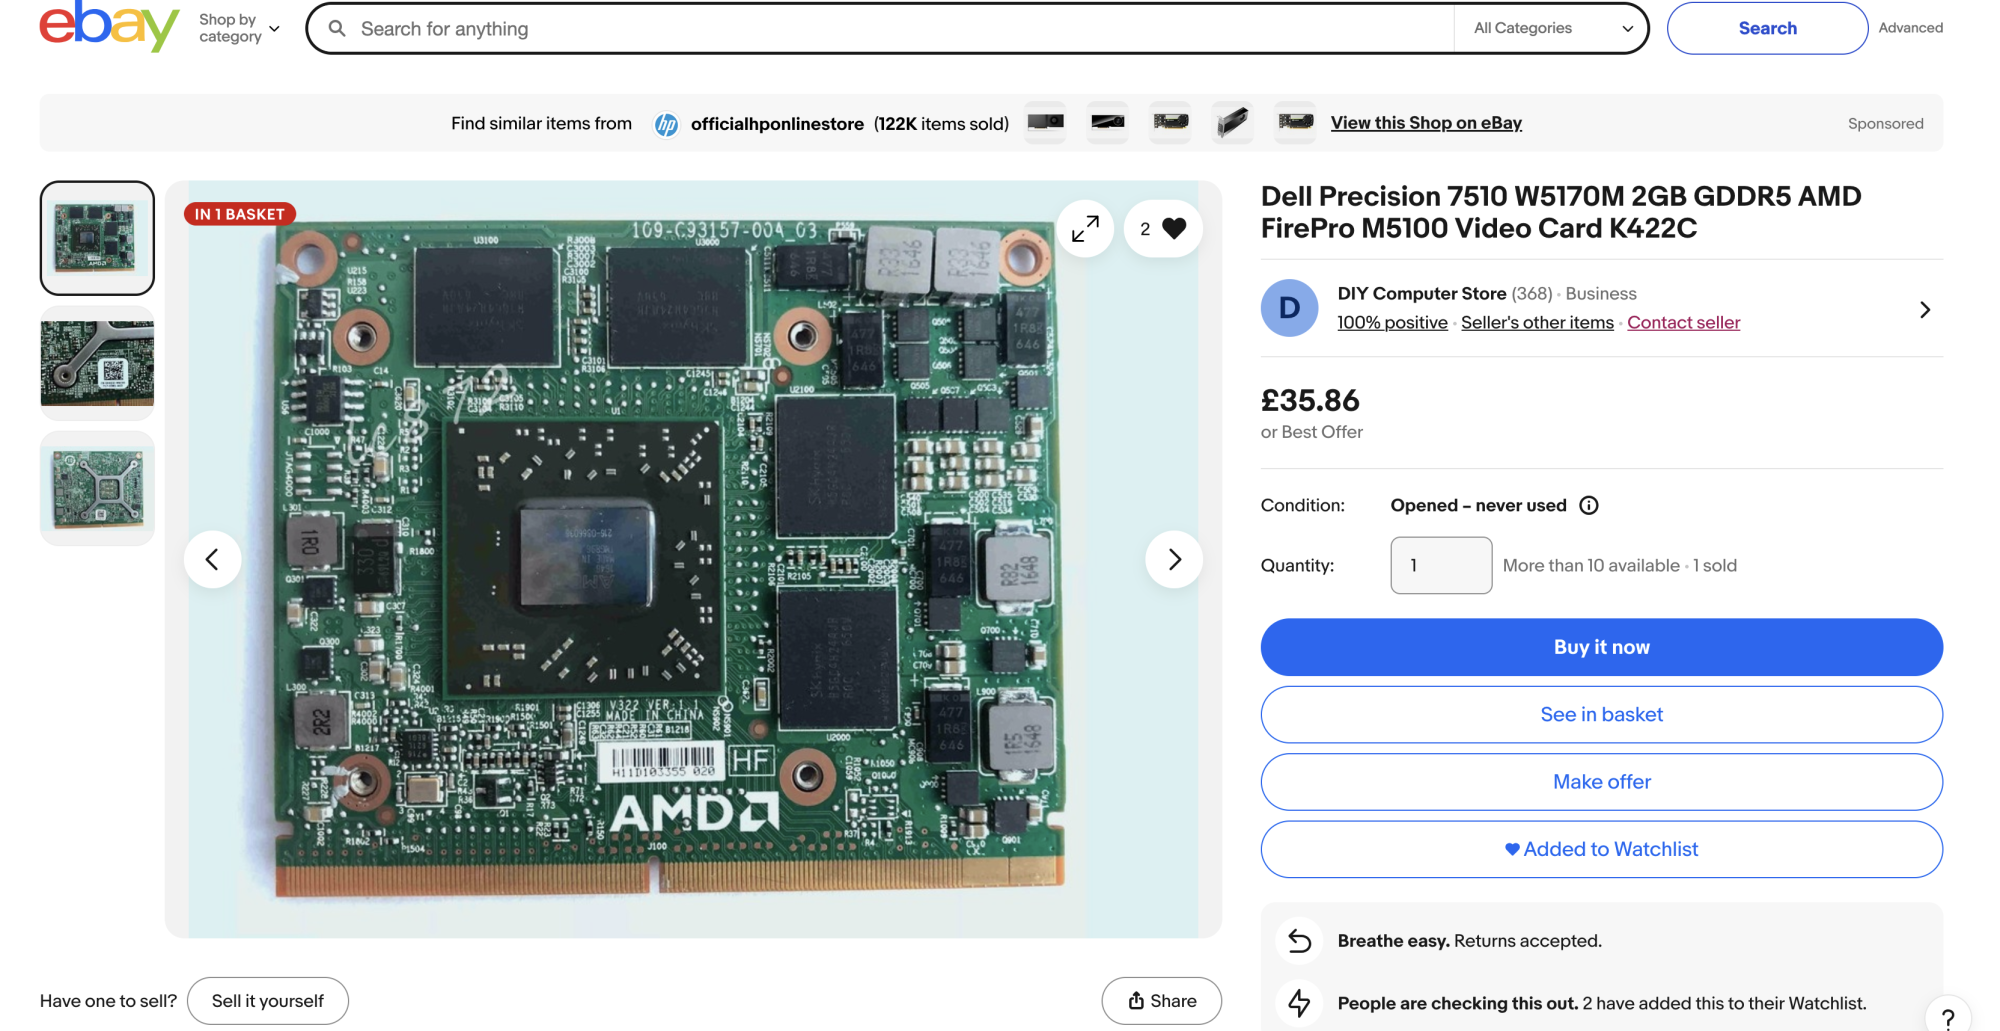Select the third product thumbnail
This screenshot has height=1031, width=2000.
tap(97, 489)
